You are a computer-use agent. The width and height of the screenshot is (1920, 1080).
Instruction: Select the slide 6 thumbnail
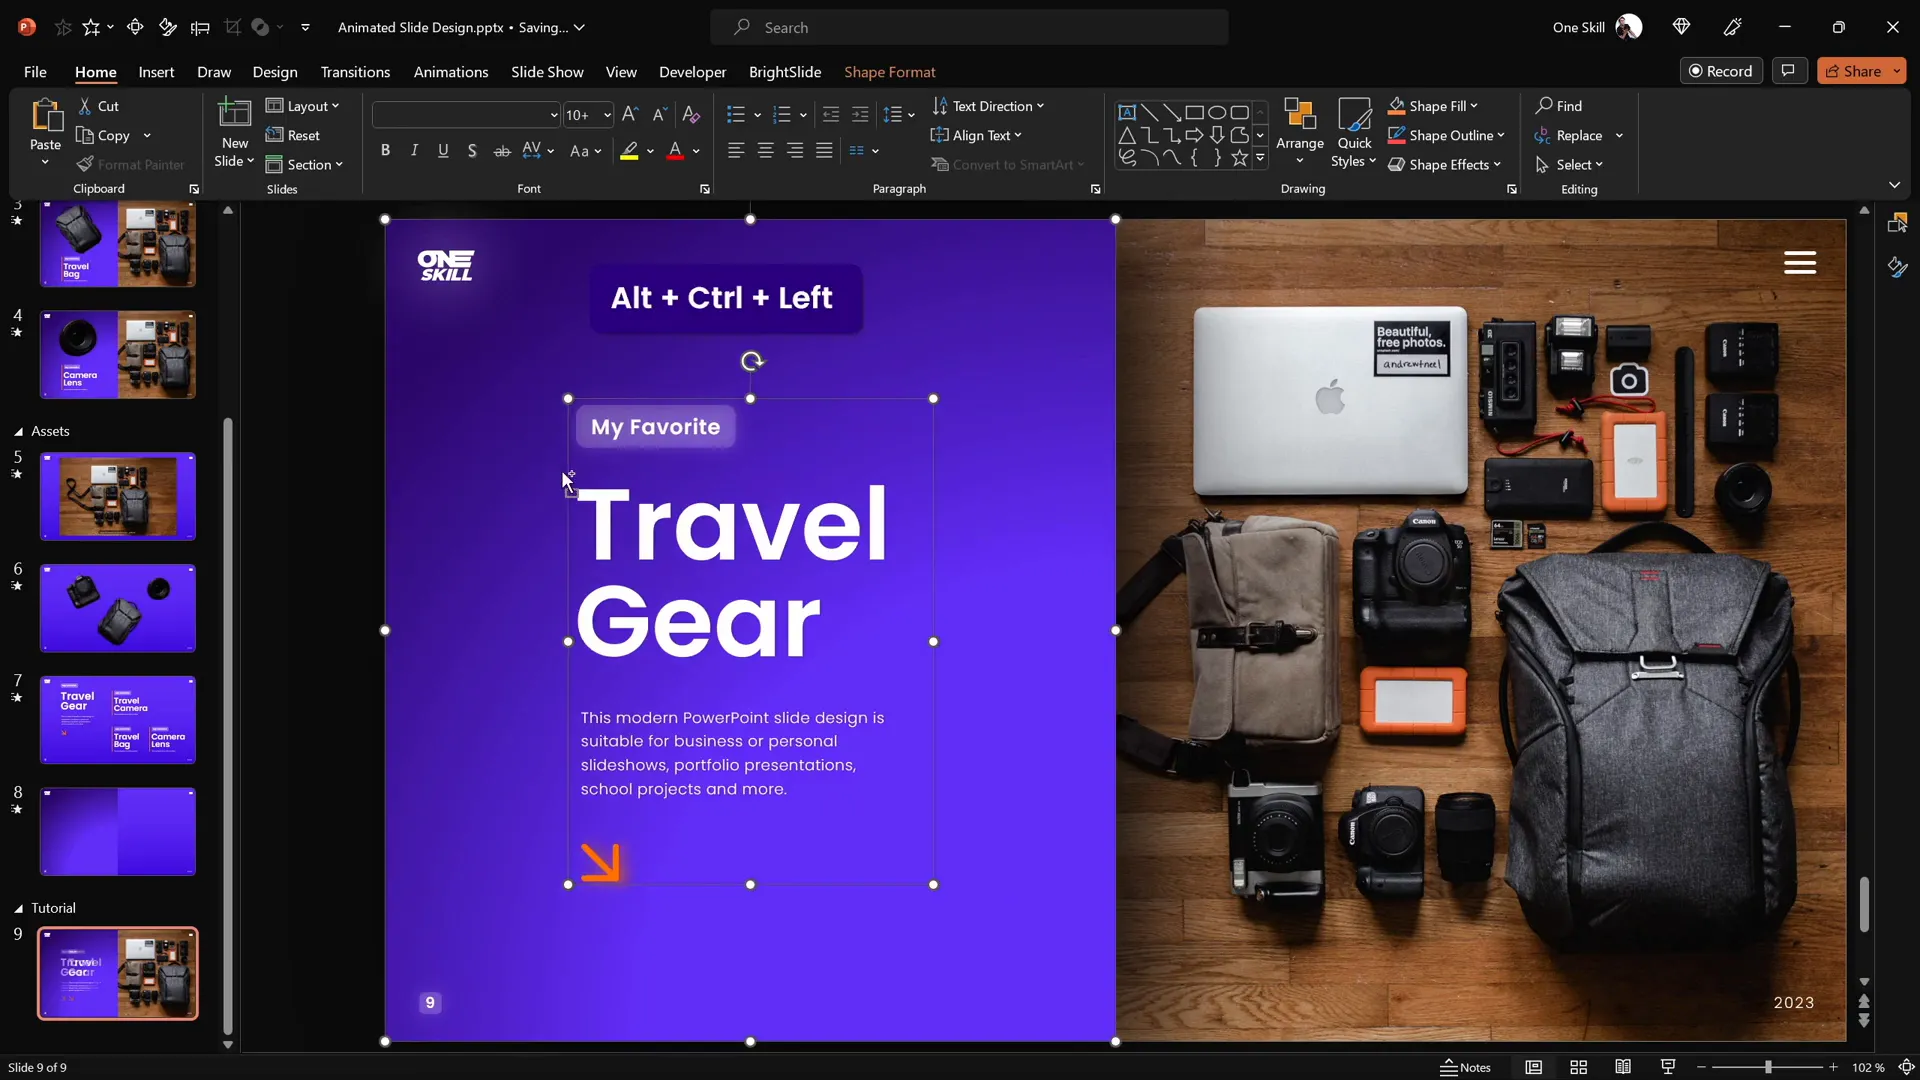(117, 607)
